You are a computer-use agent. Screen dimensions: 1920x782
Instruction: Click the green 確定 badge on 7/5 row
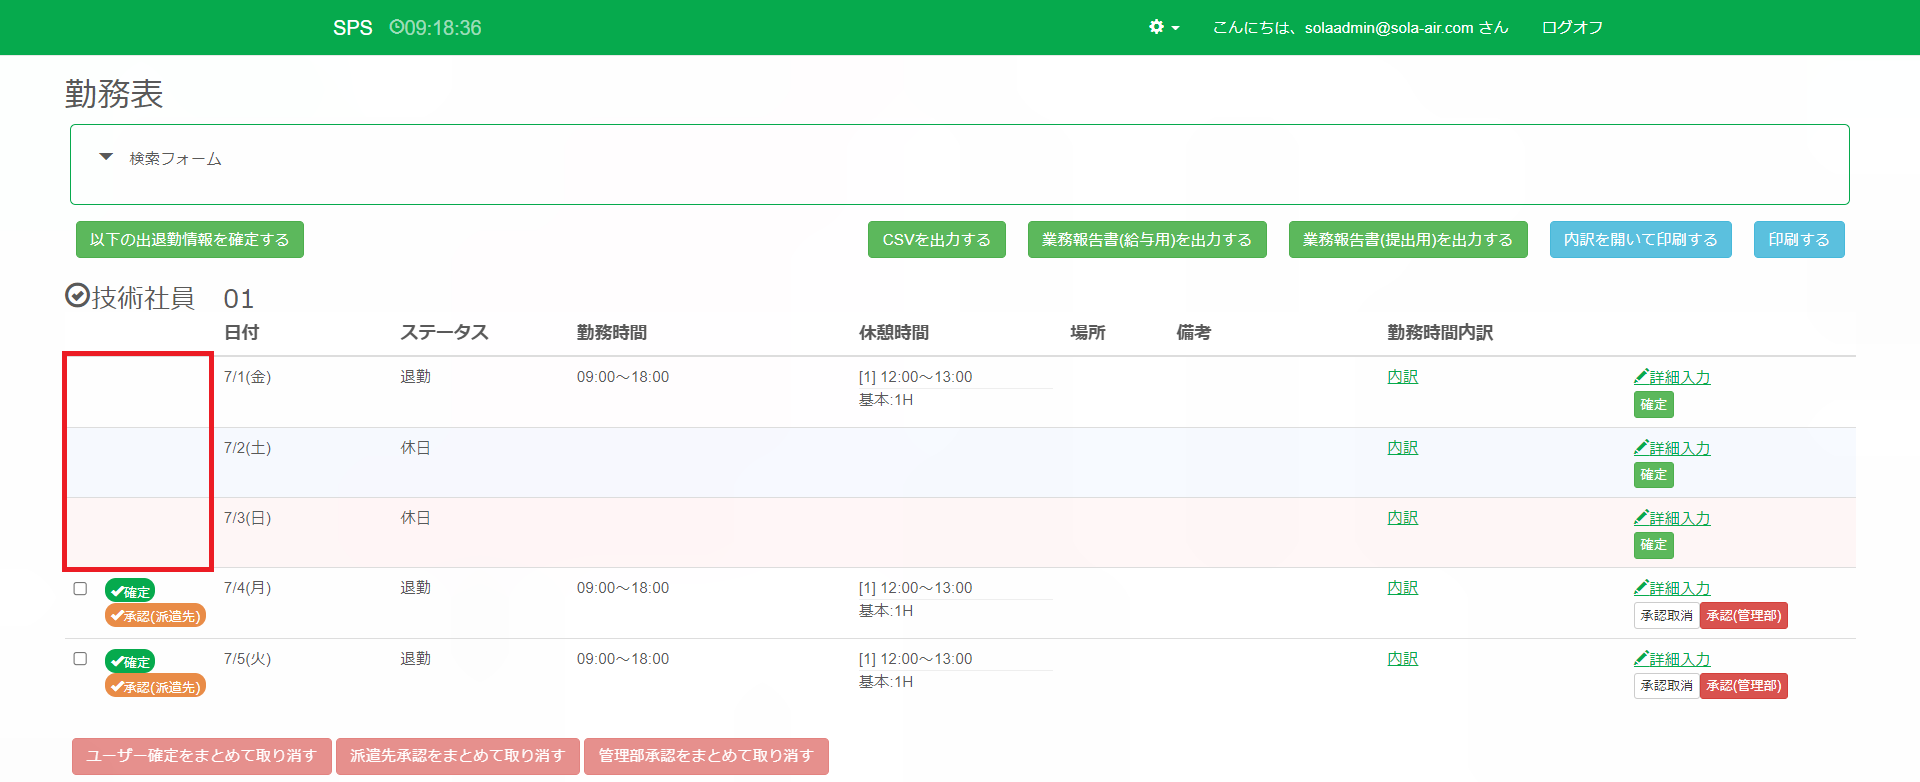[x=130, y=661]
